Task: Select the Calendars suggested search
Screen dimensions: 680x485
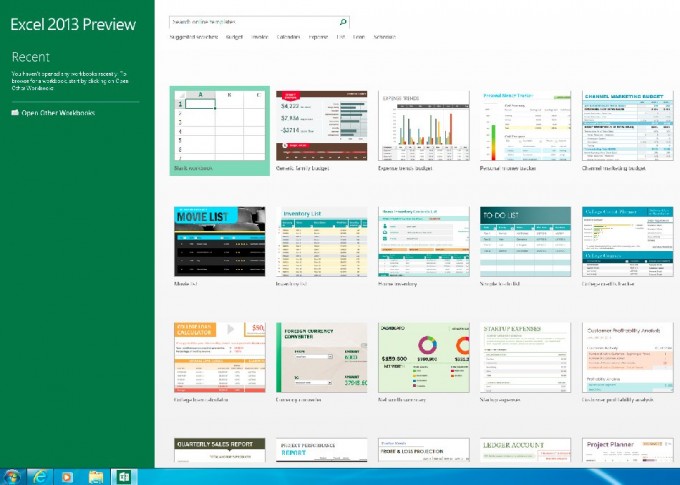Action: pyautogui.click(x=288, y=37)
